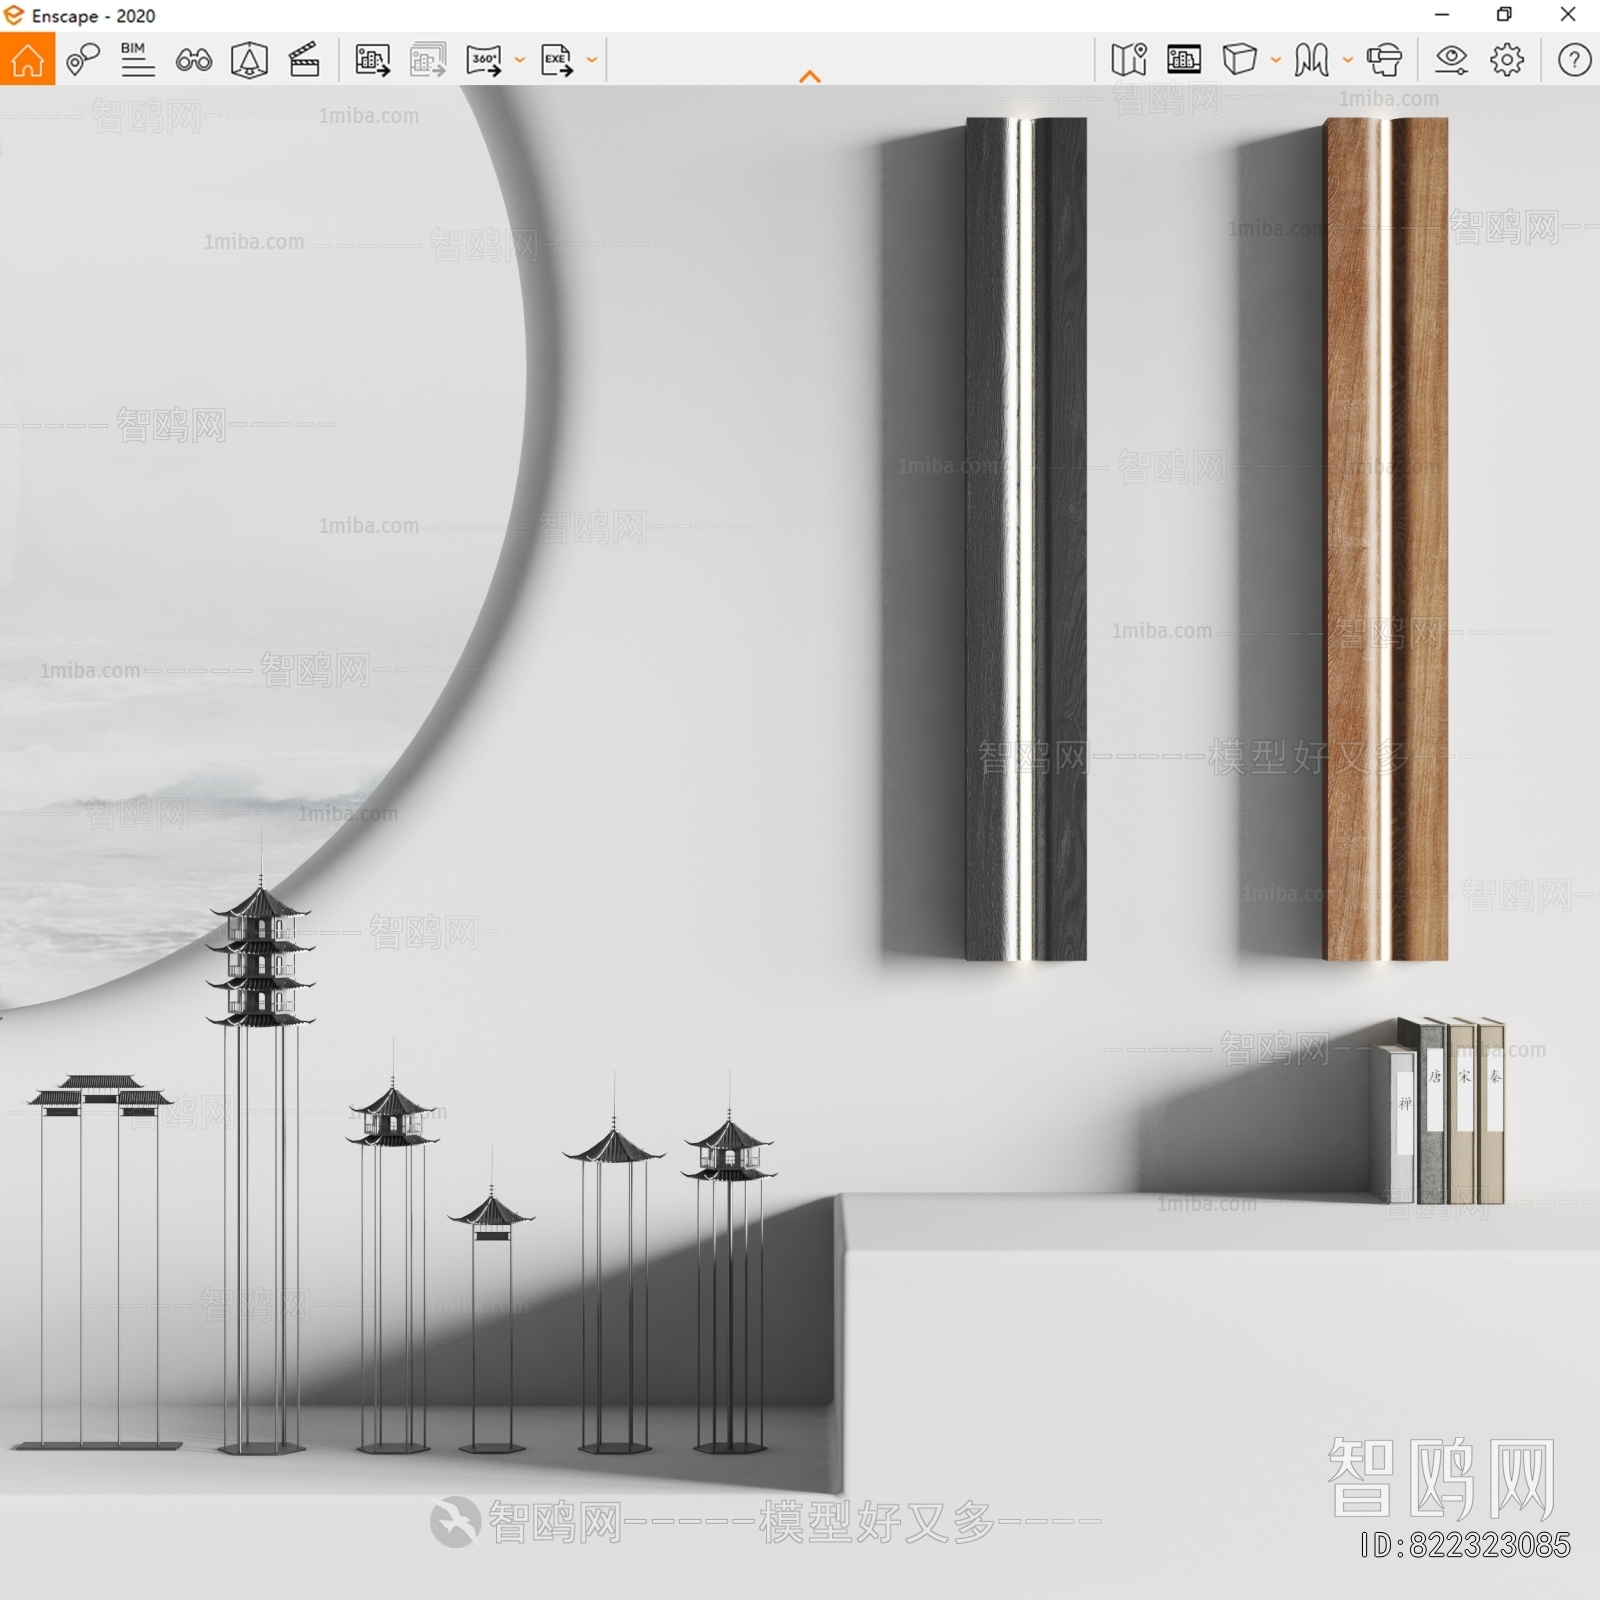Screen dimensions: 1600x1600
Task: Expand the 360° panorama export dropdown arrow
Action: [520, 60]
